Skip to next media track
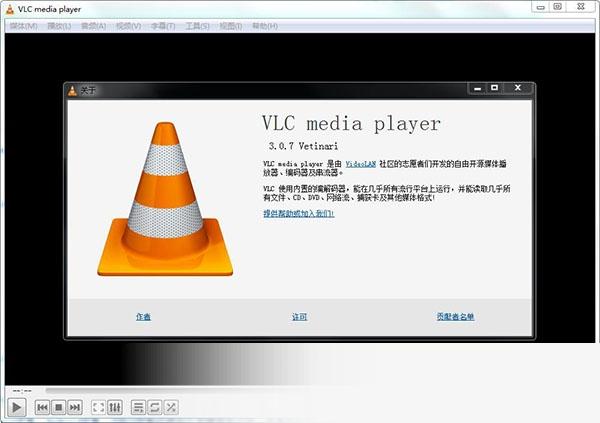The image size is (600, 423). (x=75, y=407)
